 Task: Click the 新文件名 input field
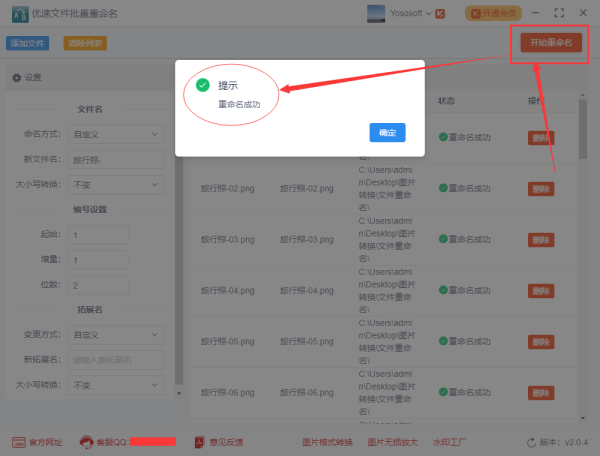116,160
